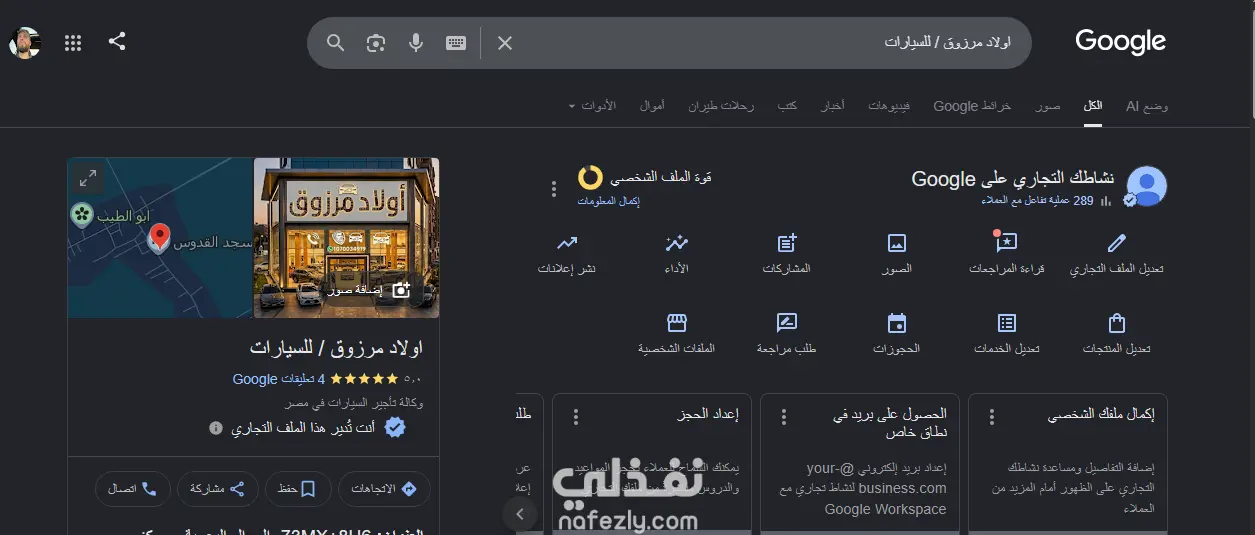Open the on-screen keyboard input tool
Image resolution: width=1255 pixels, height=535 pixels.
coord(456,43)
